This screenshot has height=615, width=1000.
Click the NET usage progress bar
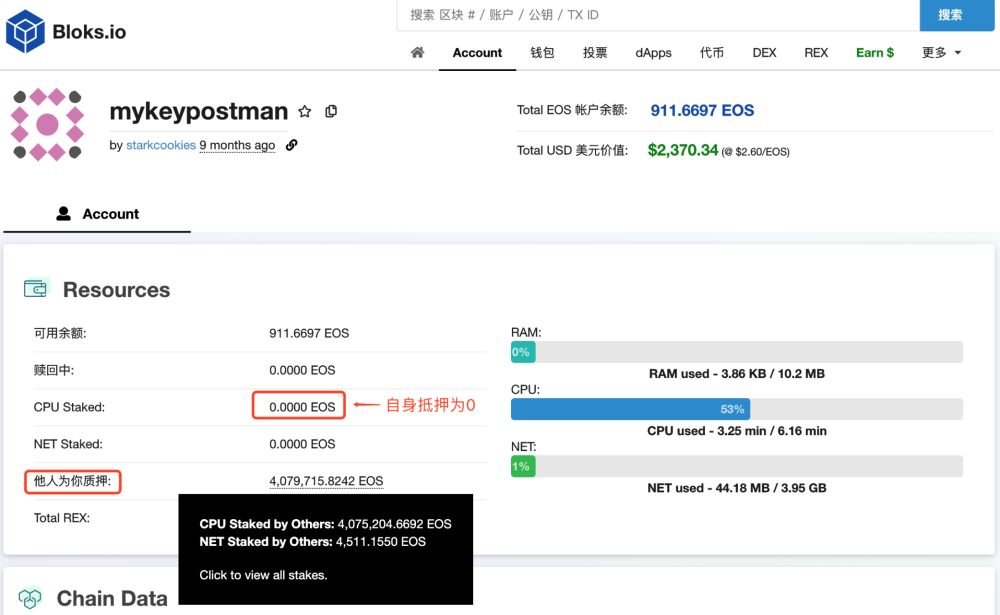point(737,466)
